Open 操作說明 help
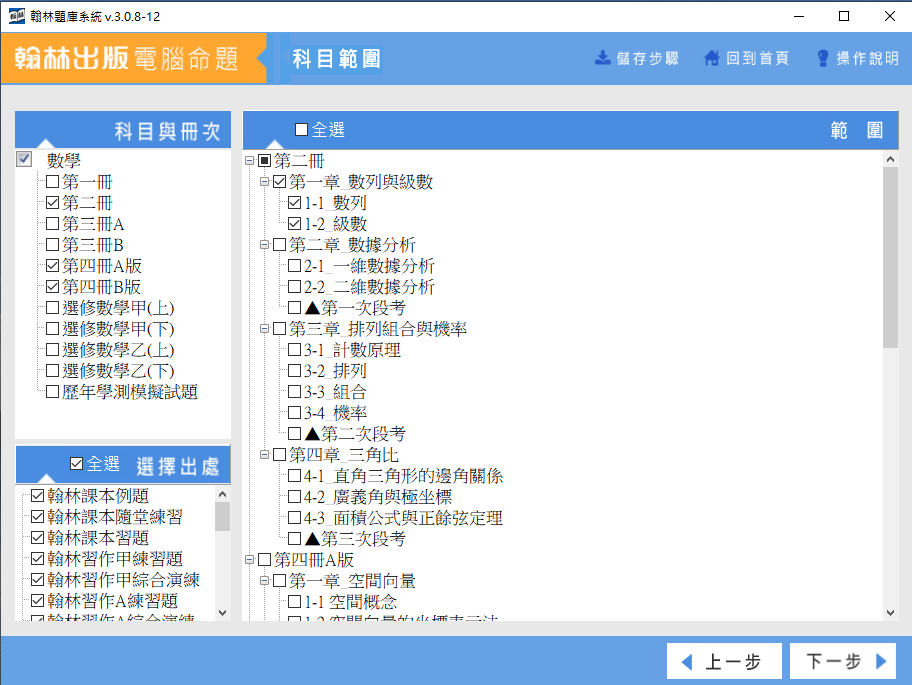The height and width of the screenshot is (685, 912). click(x=857, y=58)
